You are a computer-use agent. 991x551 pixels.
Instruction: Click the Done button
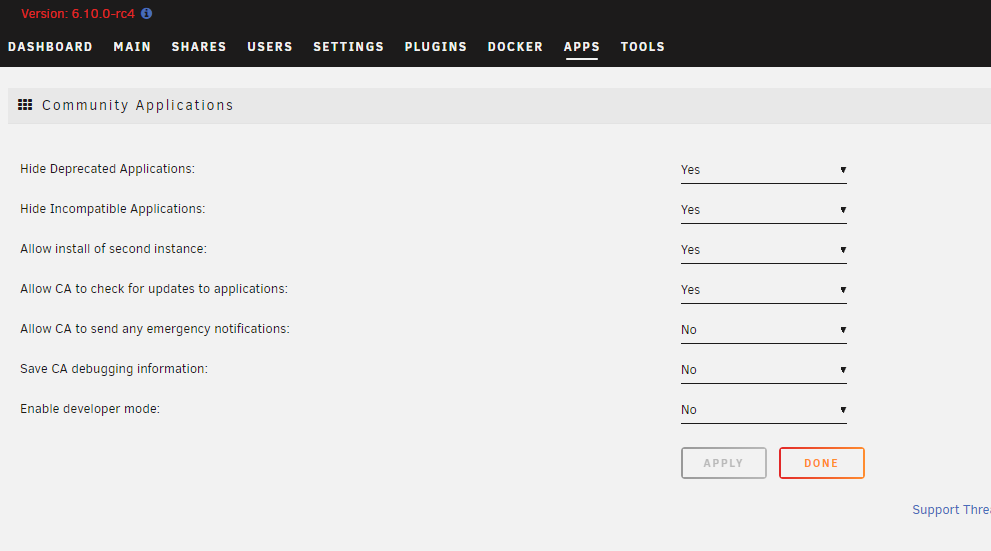click(x=822, y=463)
